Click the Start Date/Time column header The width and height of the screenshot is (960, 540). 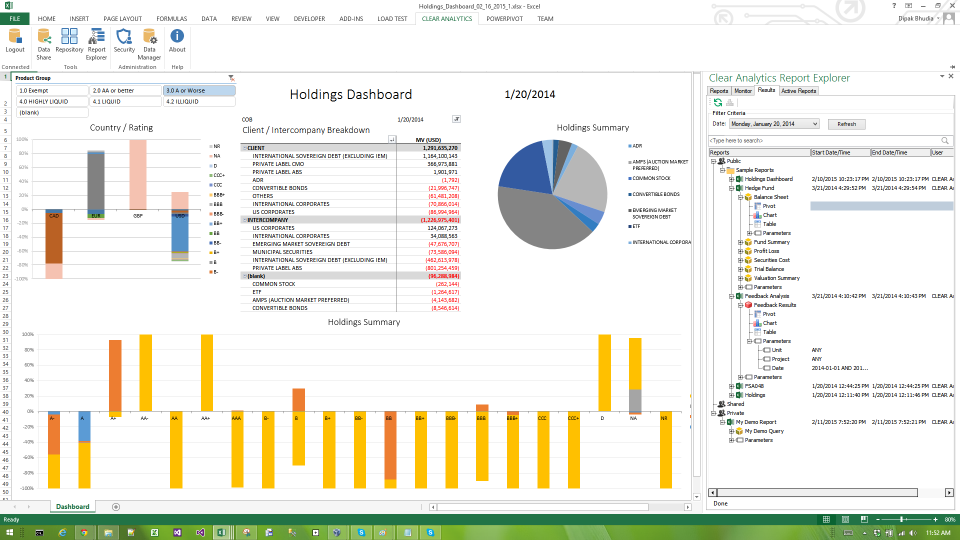[839, 152]
